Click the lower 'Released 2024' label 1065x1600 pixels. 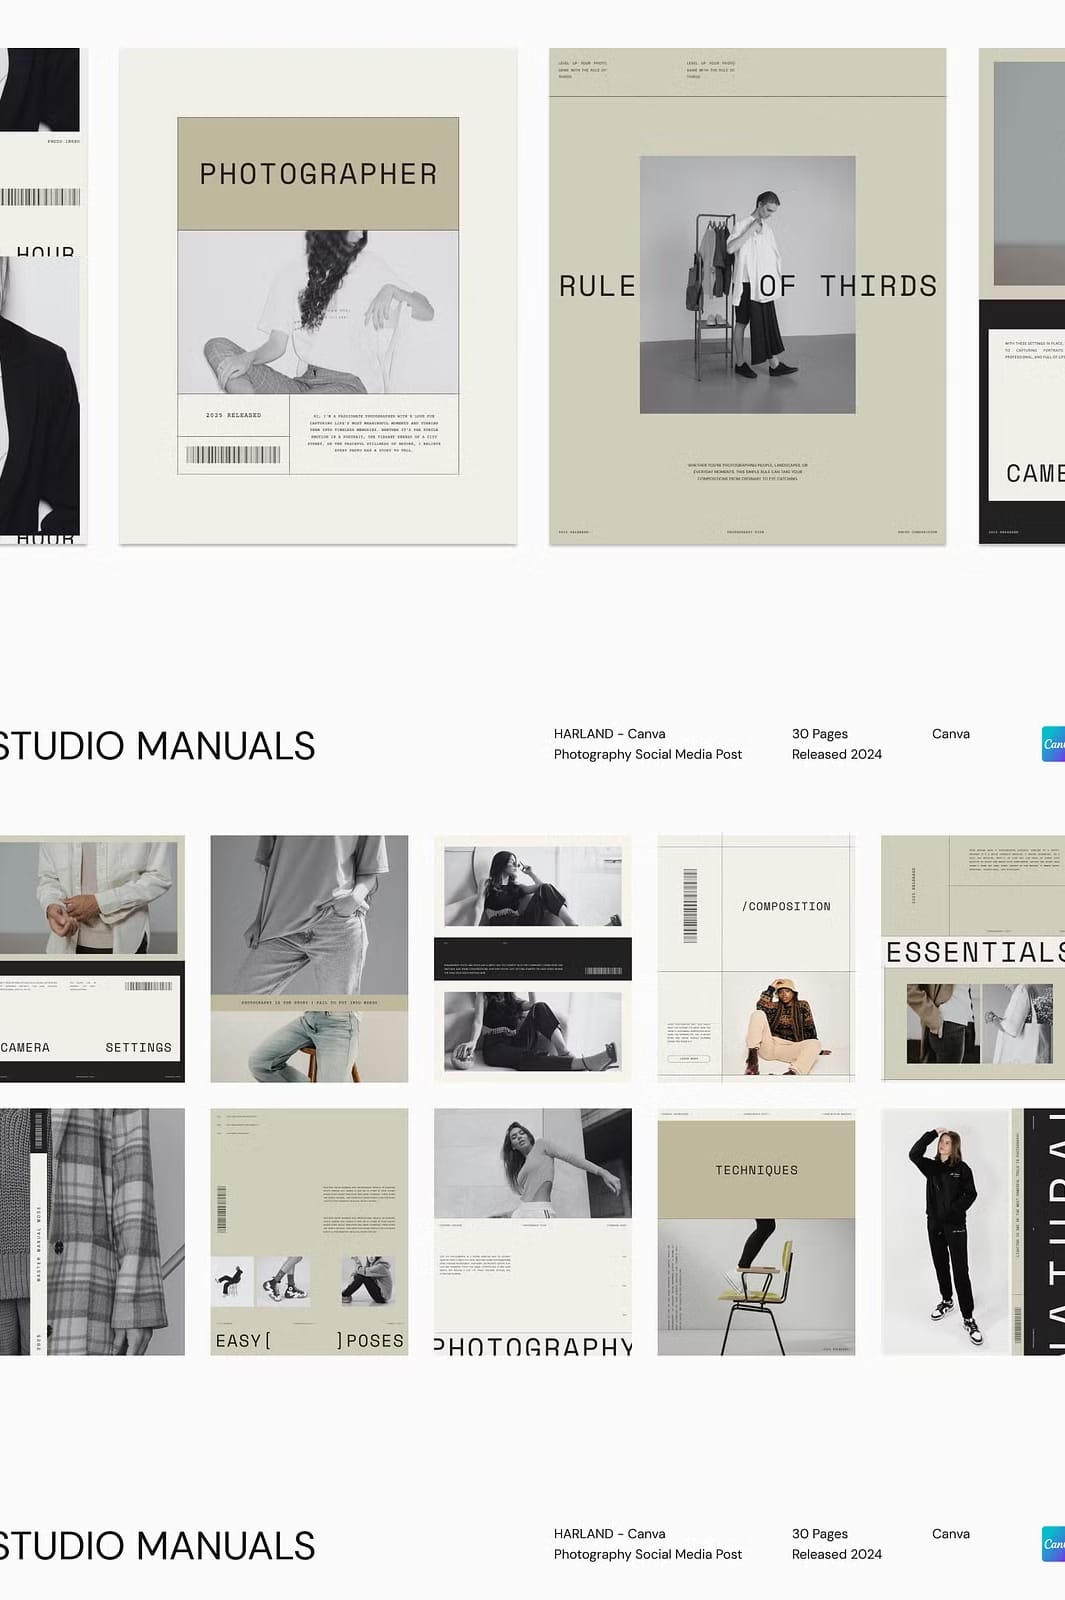[836, 1554]
